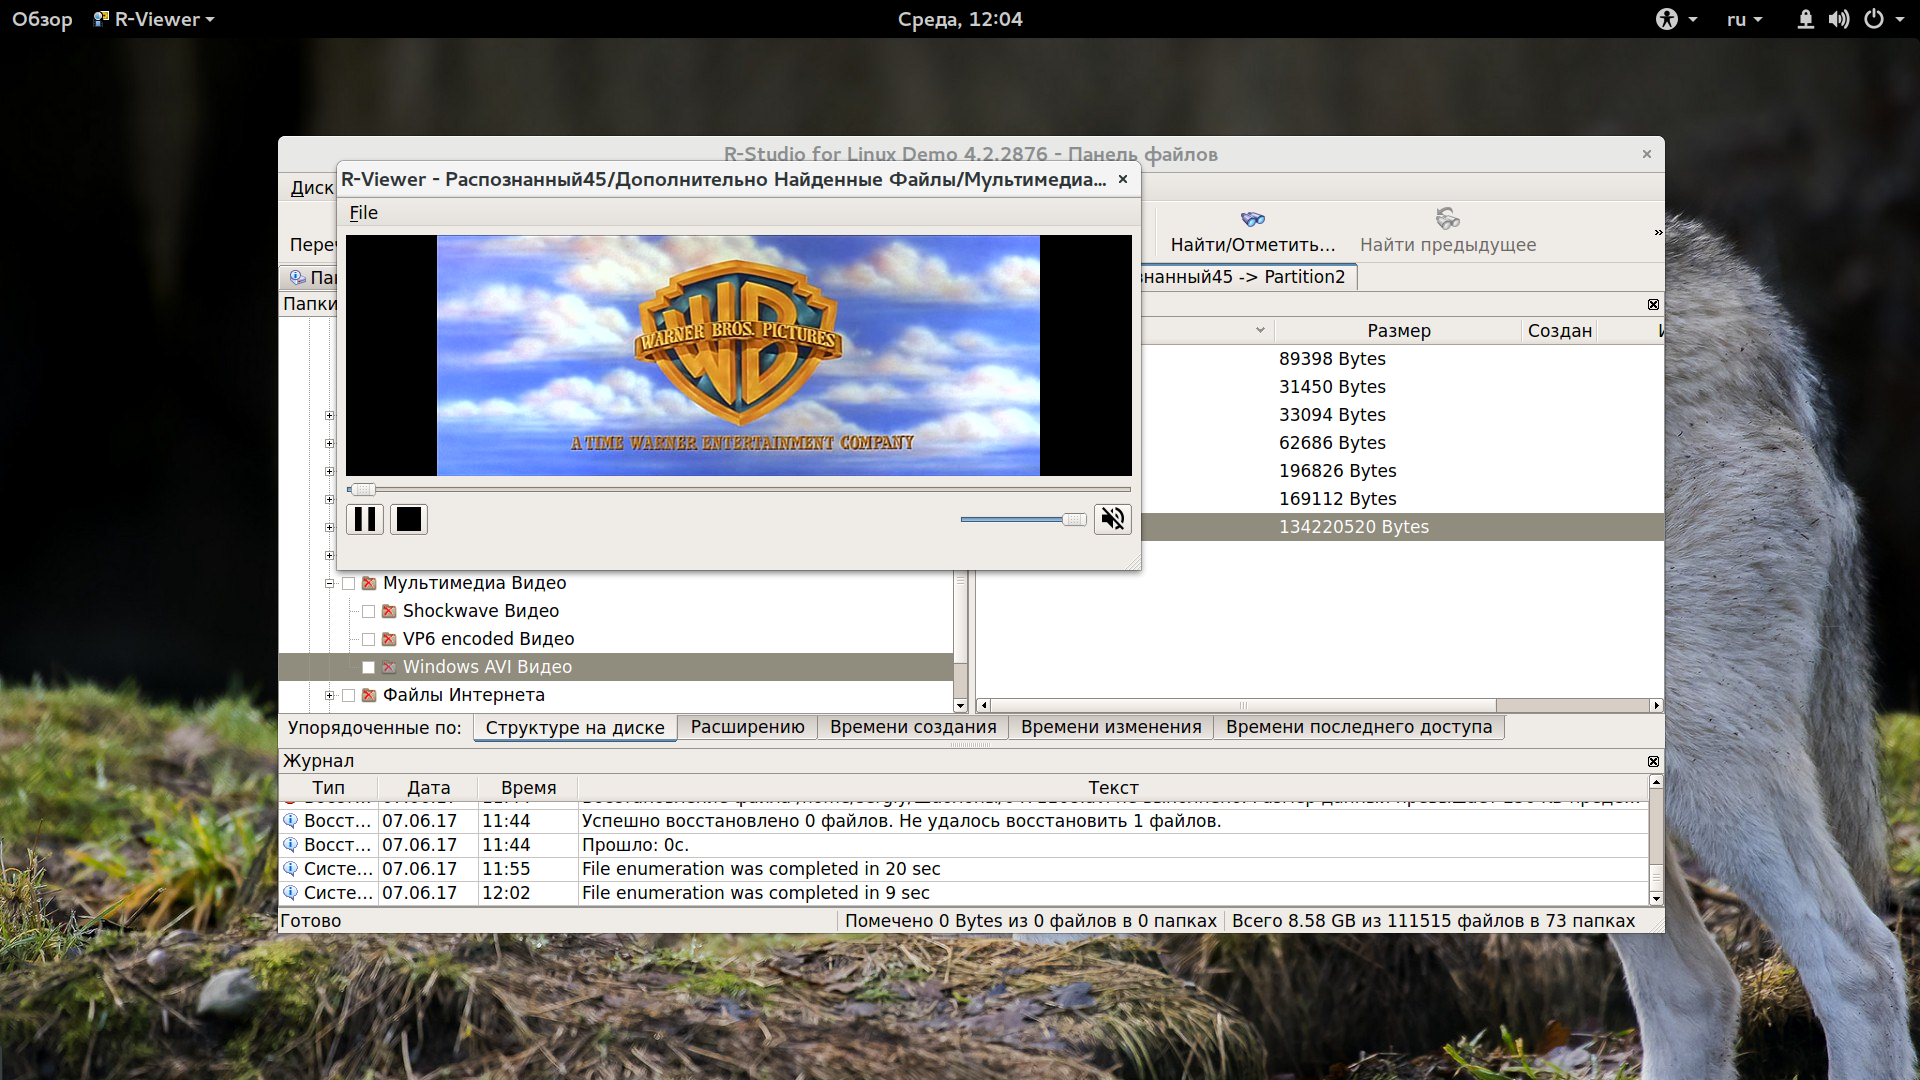Click the volume icon in the system tray
Viewport: 1920px width, 1080px height.
(x=1838, y=19)
